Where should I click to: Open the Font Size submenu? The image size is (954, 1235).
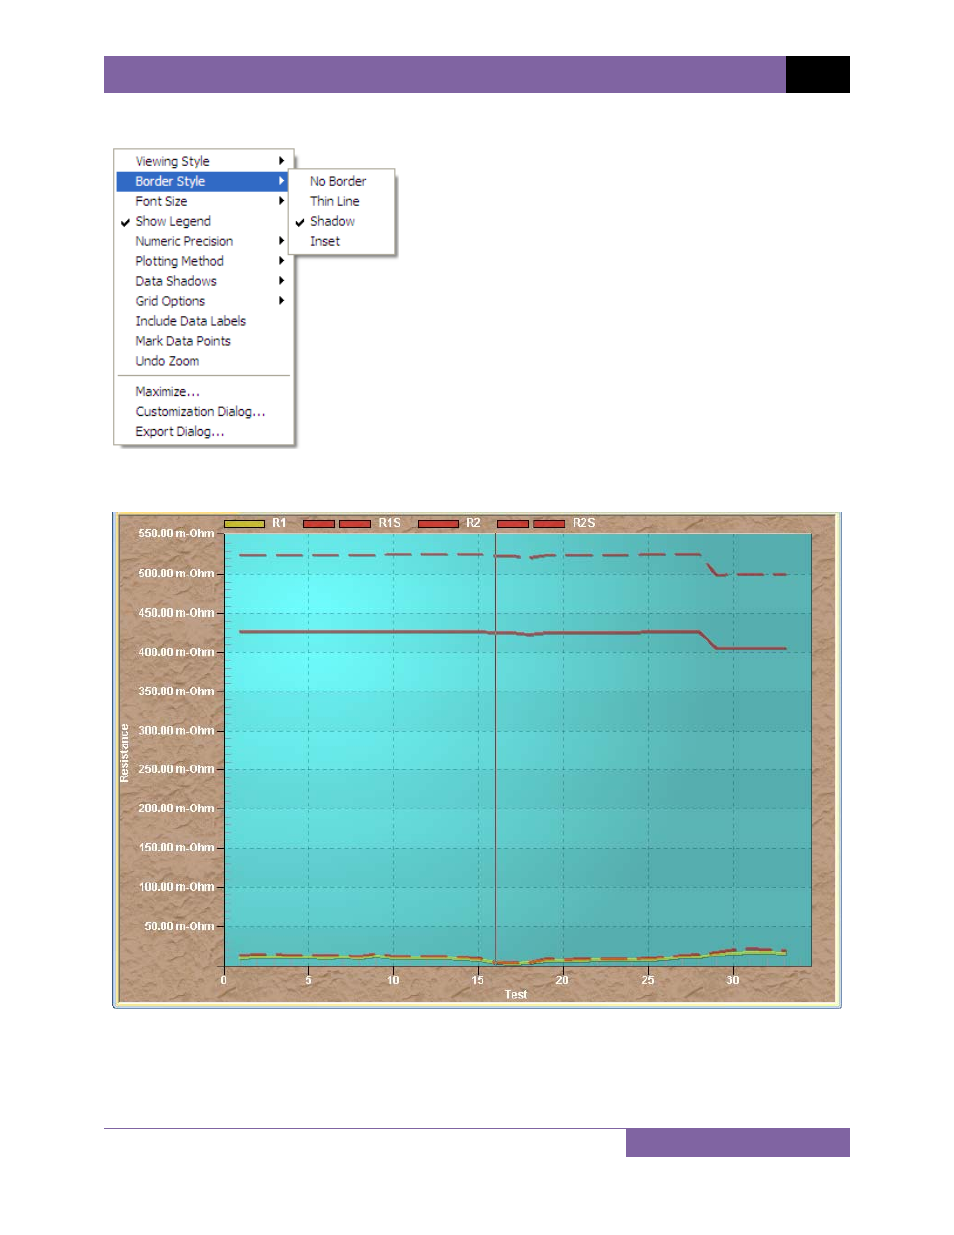203,201
